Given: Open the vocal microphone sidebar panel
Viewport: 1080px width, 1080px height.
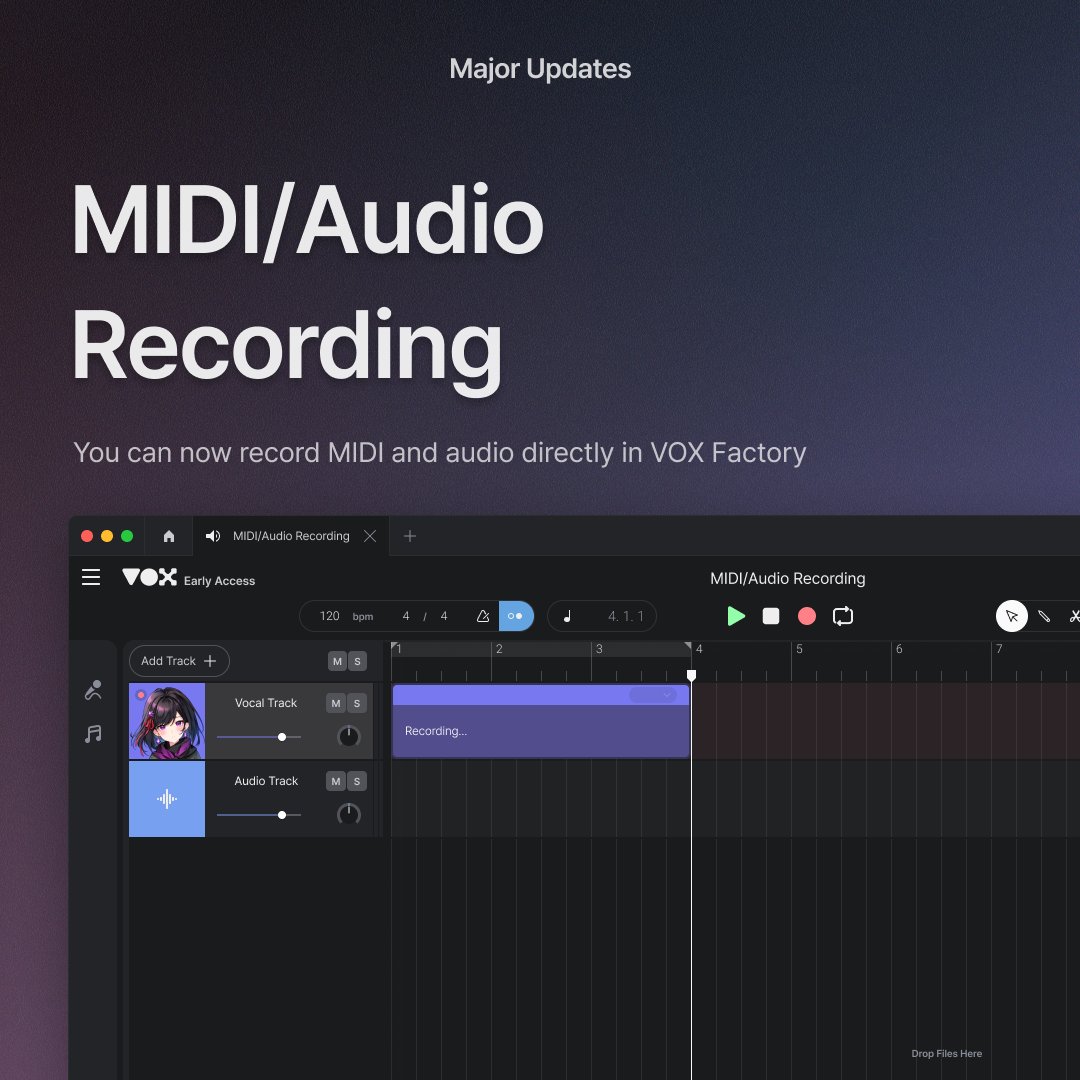Looking at the screenshot, I should (93, 689).
